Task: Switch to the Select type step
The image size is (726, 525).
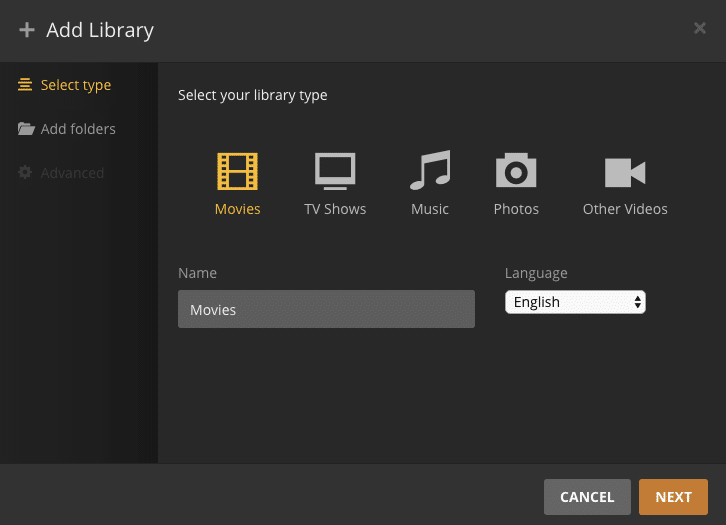Action: 76,85
